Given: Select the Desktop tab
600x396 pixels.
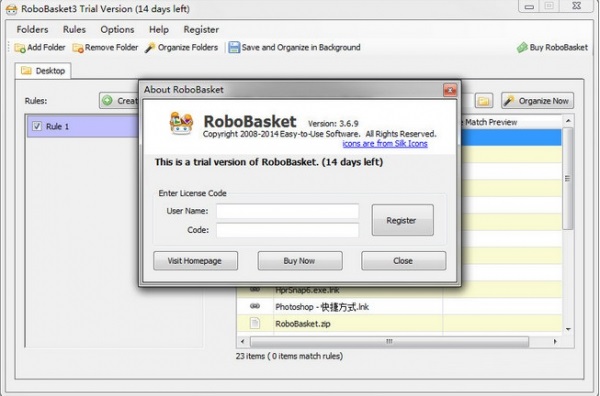Looking at the screenshot, I should coord(43,71).
